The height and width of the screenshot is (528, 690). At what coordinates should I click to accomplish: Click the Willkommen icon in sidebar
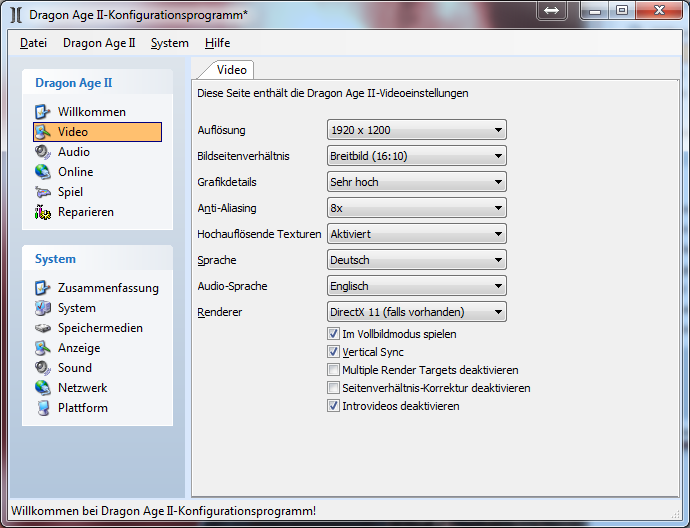[x=43, y=112]
